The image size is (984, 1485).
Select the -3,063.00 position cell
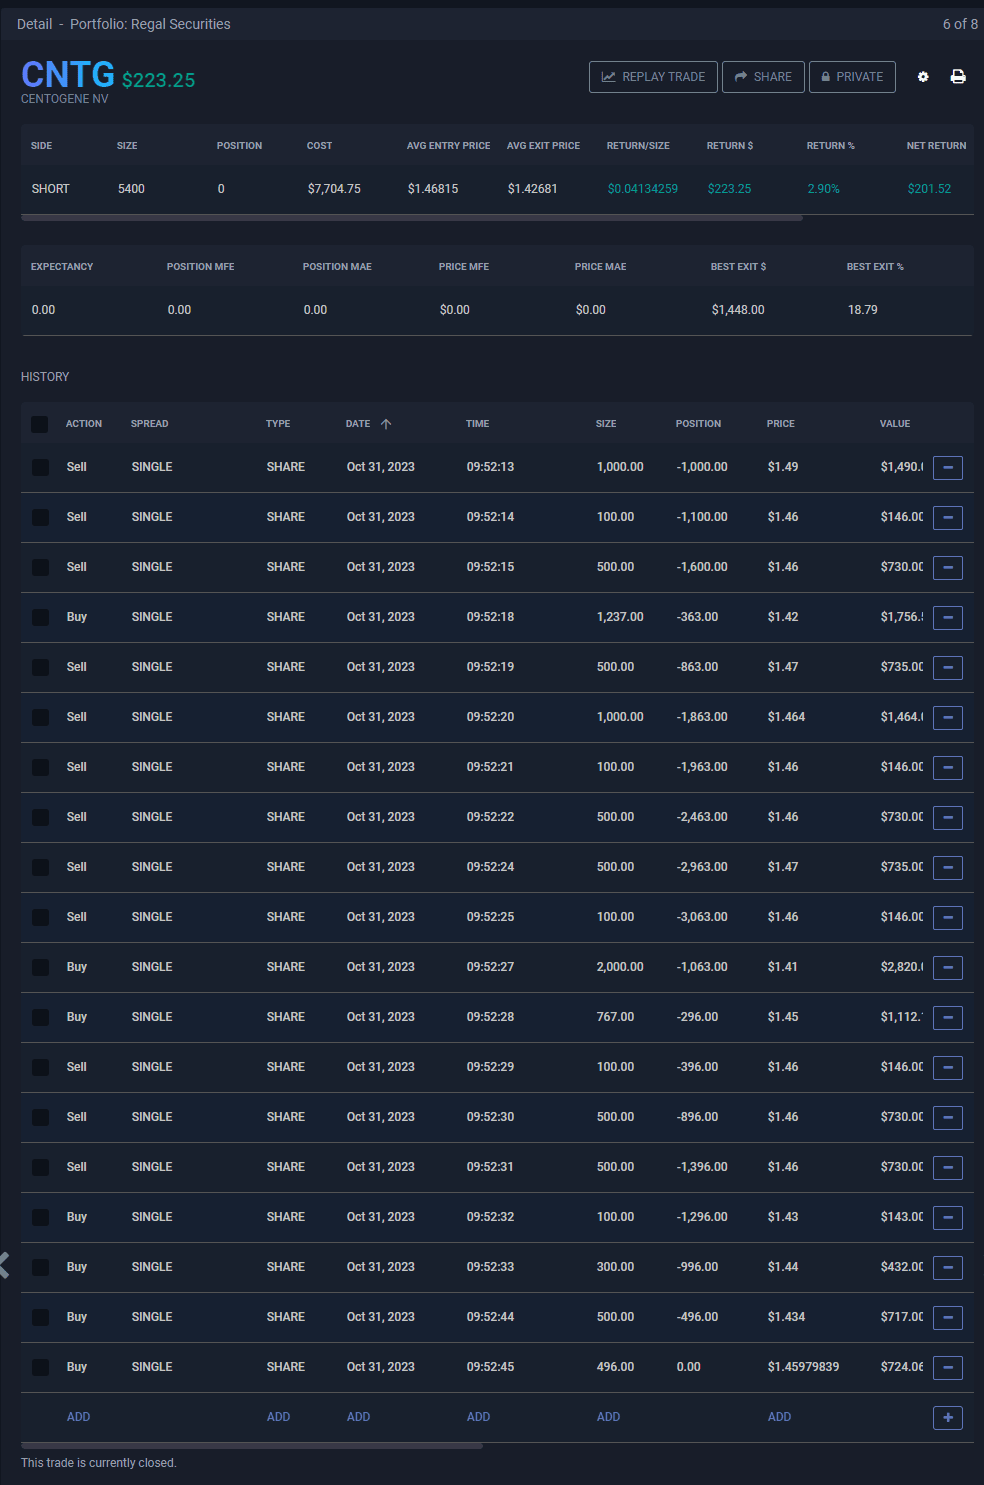(x=702, y=917)
